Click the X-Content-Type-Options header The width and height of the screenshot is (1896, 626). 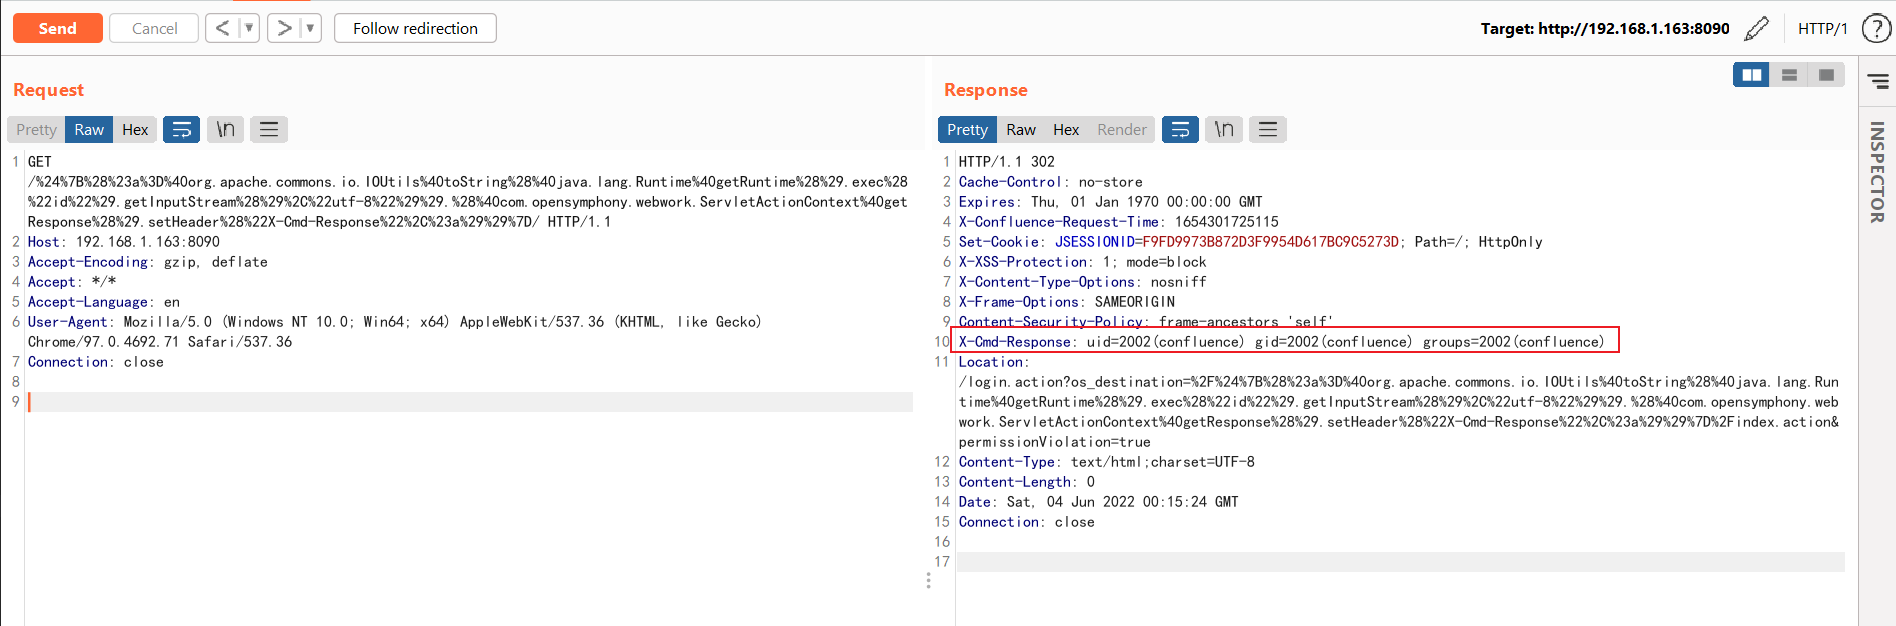[x=1082, y=282]
